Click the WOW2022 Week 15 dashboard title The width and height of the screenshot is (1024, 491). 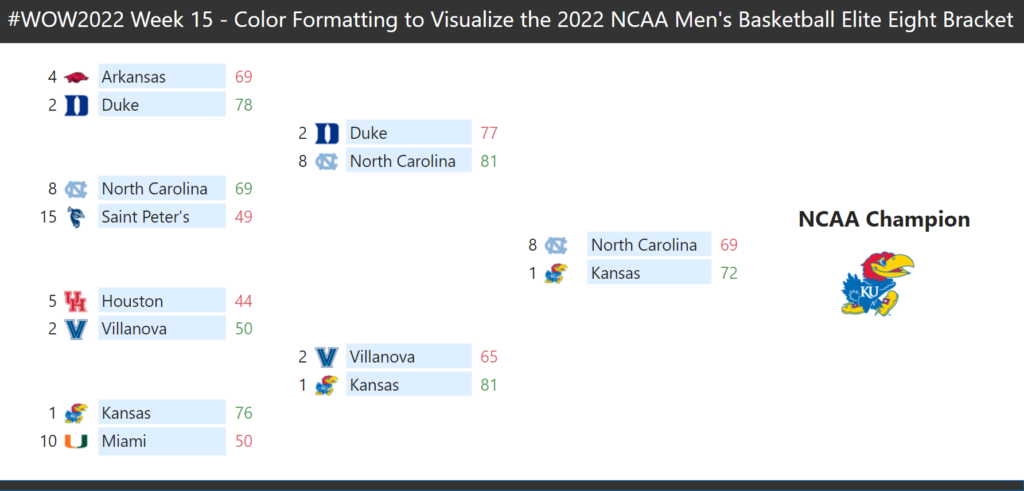pos(511,20)
